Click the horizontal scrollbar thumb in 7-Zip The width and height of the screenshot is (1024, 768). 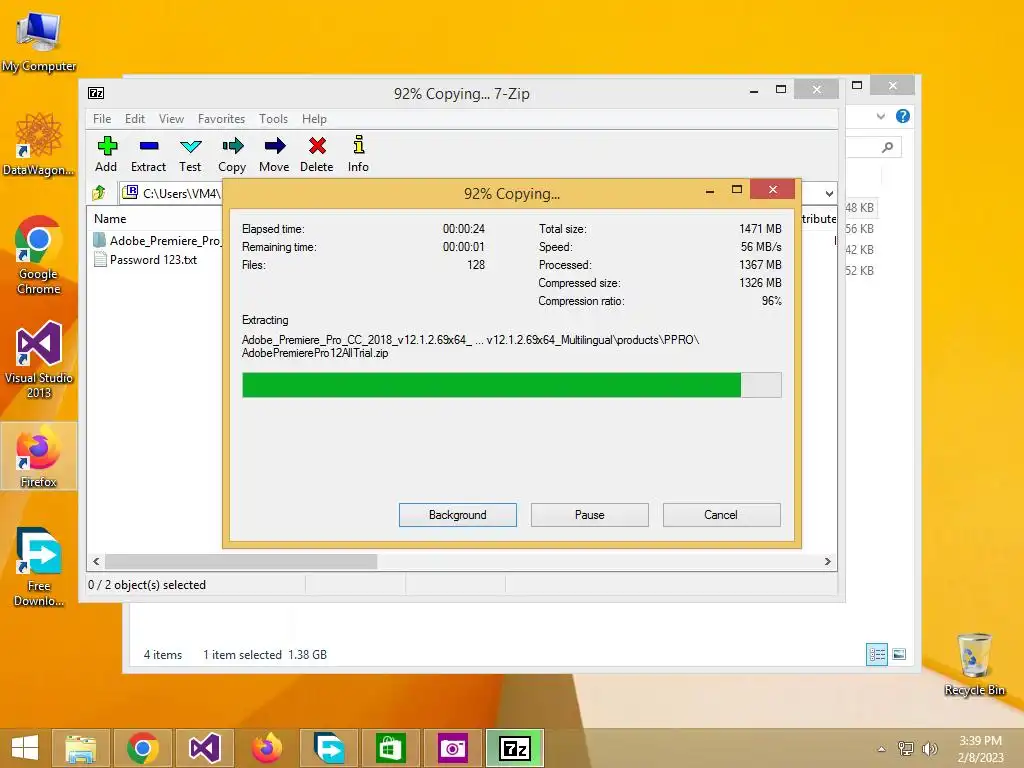click(241, 562)
